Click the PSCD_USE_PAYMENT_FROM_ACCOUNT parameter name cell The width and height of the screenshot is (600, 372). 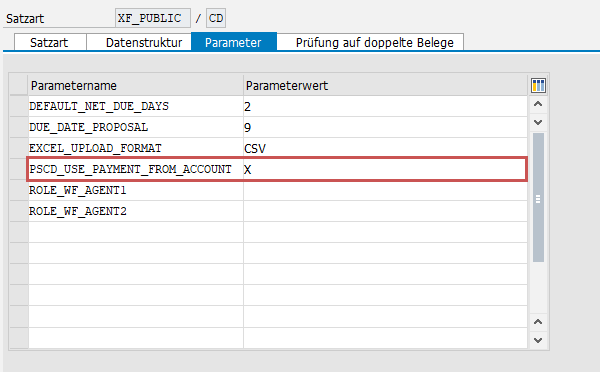136,169
